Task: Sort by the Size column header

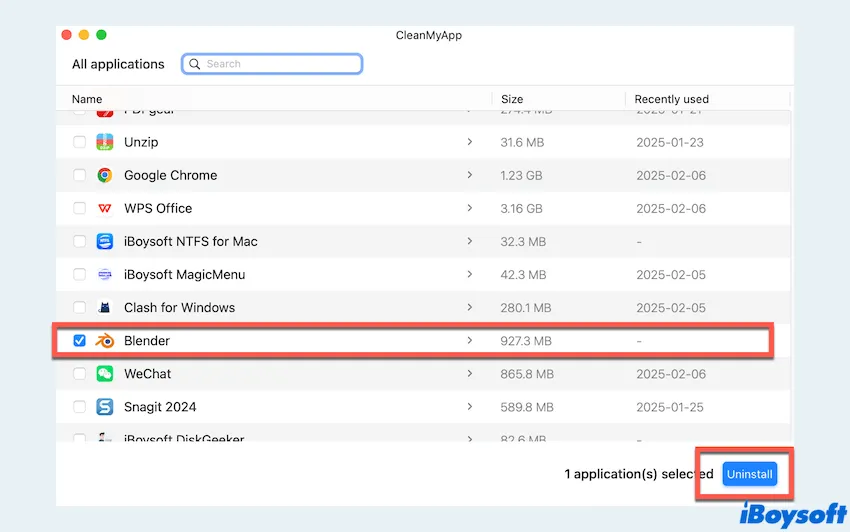Action: pyautogui.click(x=512, y=99)
